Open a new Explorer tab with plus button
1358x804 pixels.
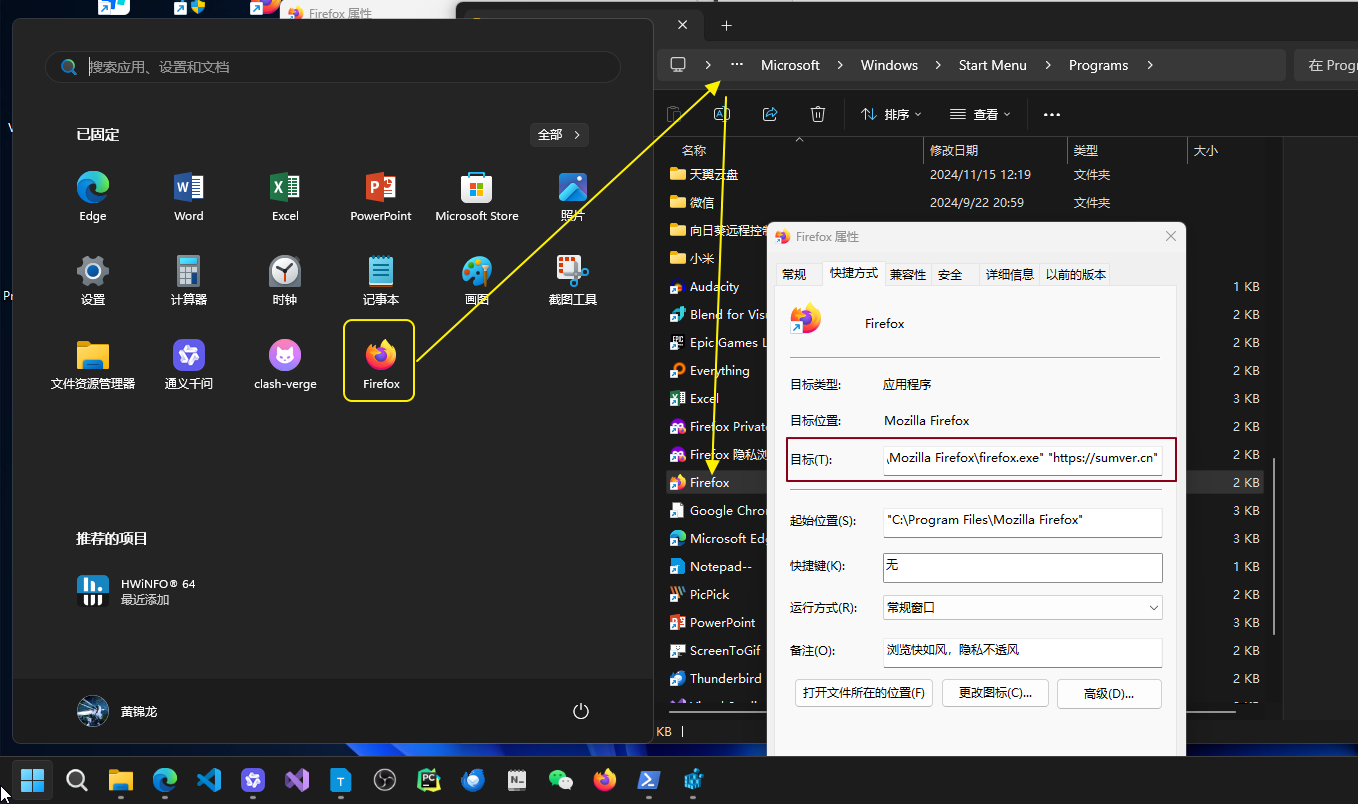[727, 25]
